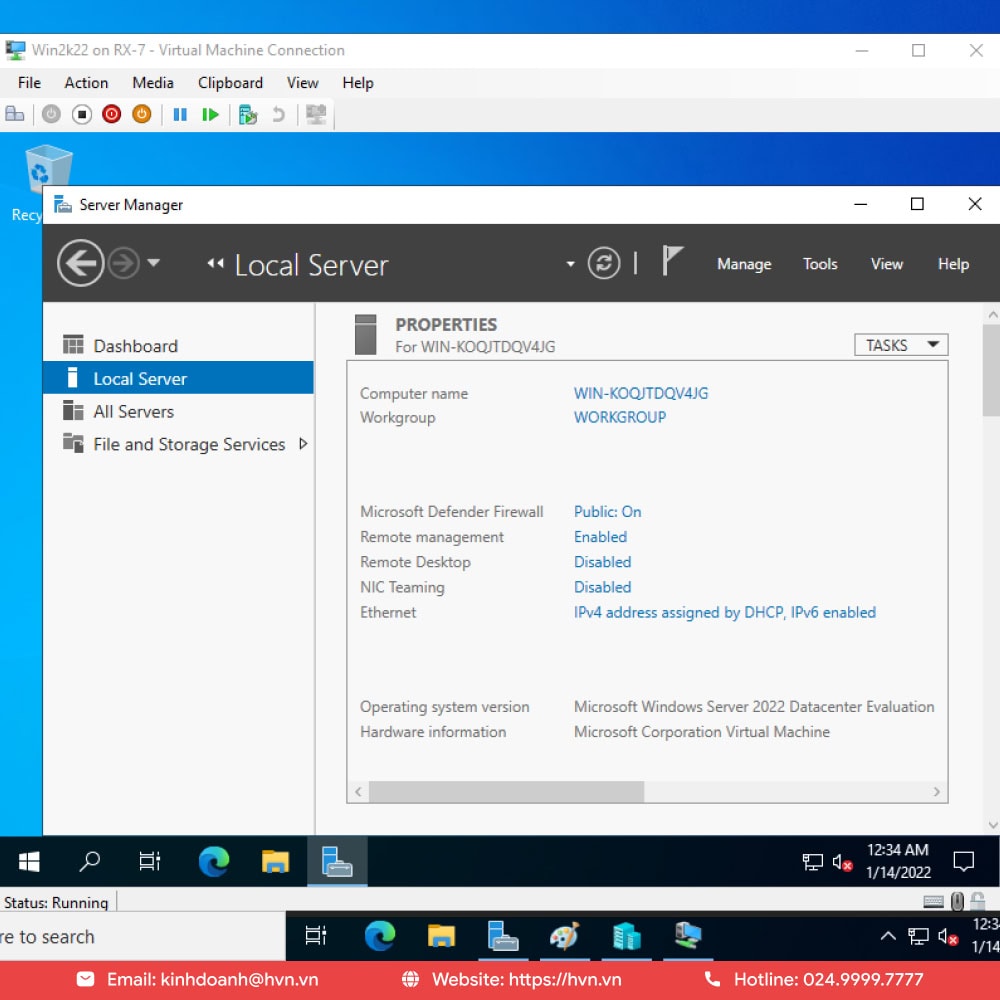
Task: Click the VM Start power icon
Action: (x=51, y=115)
